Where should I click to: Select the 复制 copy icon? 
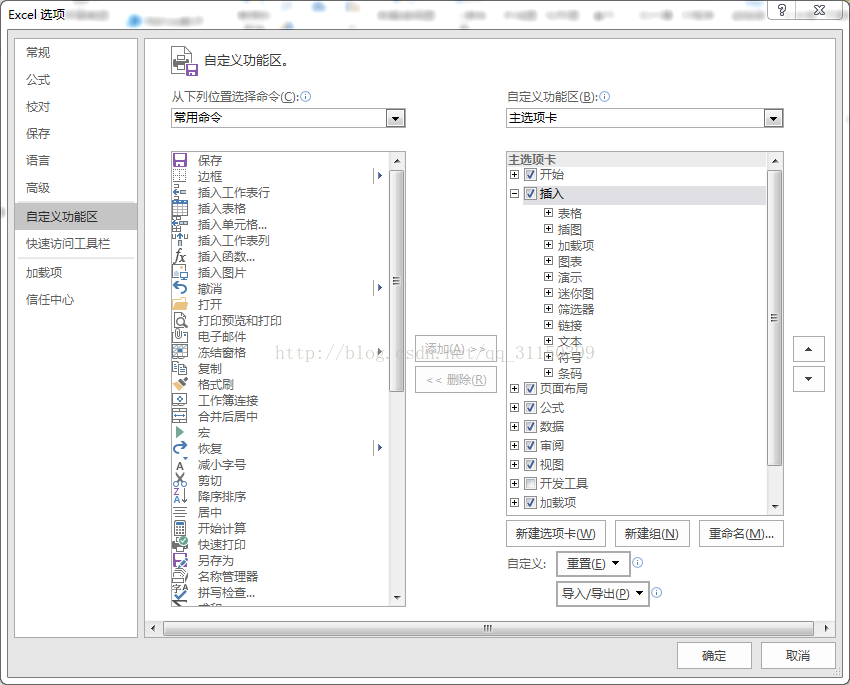(x=180, y=368)
